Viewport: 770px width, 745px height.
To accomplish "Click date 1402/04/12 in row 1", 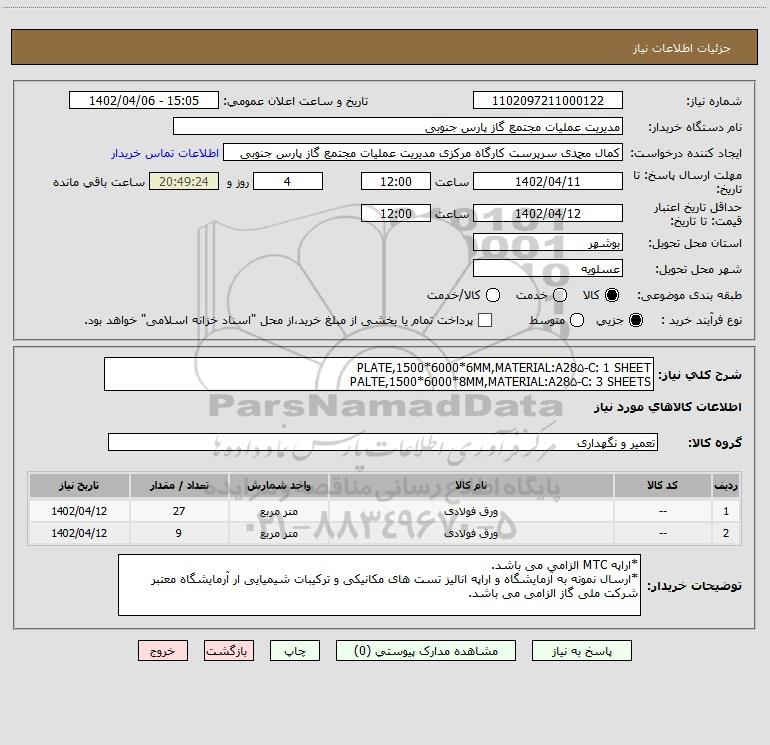I will point(79,511).
